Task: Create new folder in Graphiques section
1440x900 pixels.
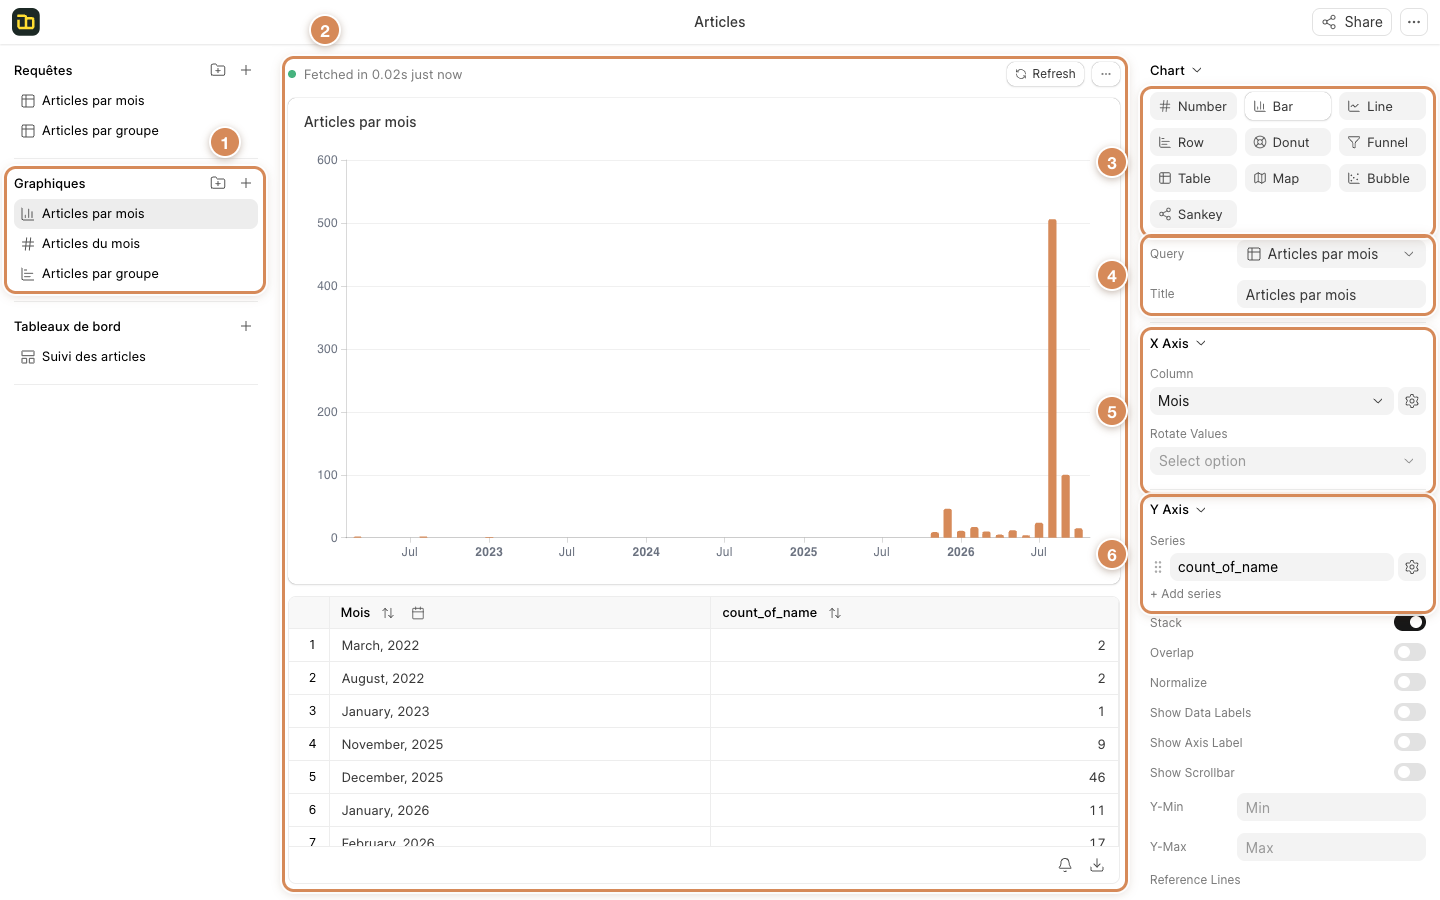Action: pyautogui.click(x=218, y=183)
